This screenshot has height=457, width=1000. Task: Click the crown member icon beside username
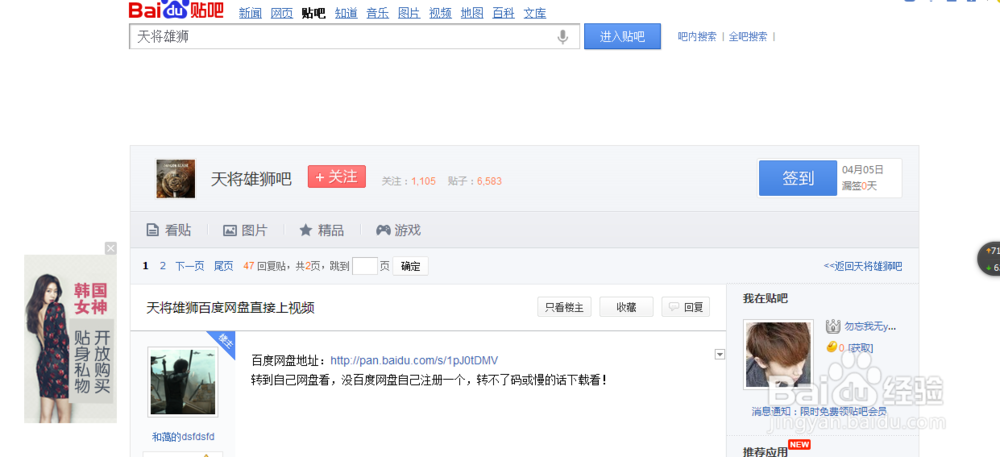tap(832, 327)
